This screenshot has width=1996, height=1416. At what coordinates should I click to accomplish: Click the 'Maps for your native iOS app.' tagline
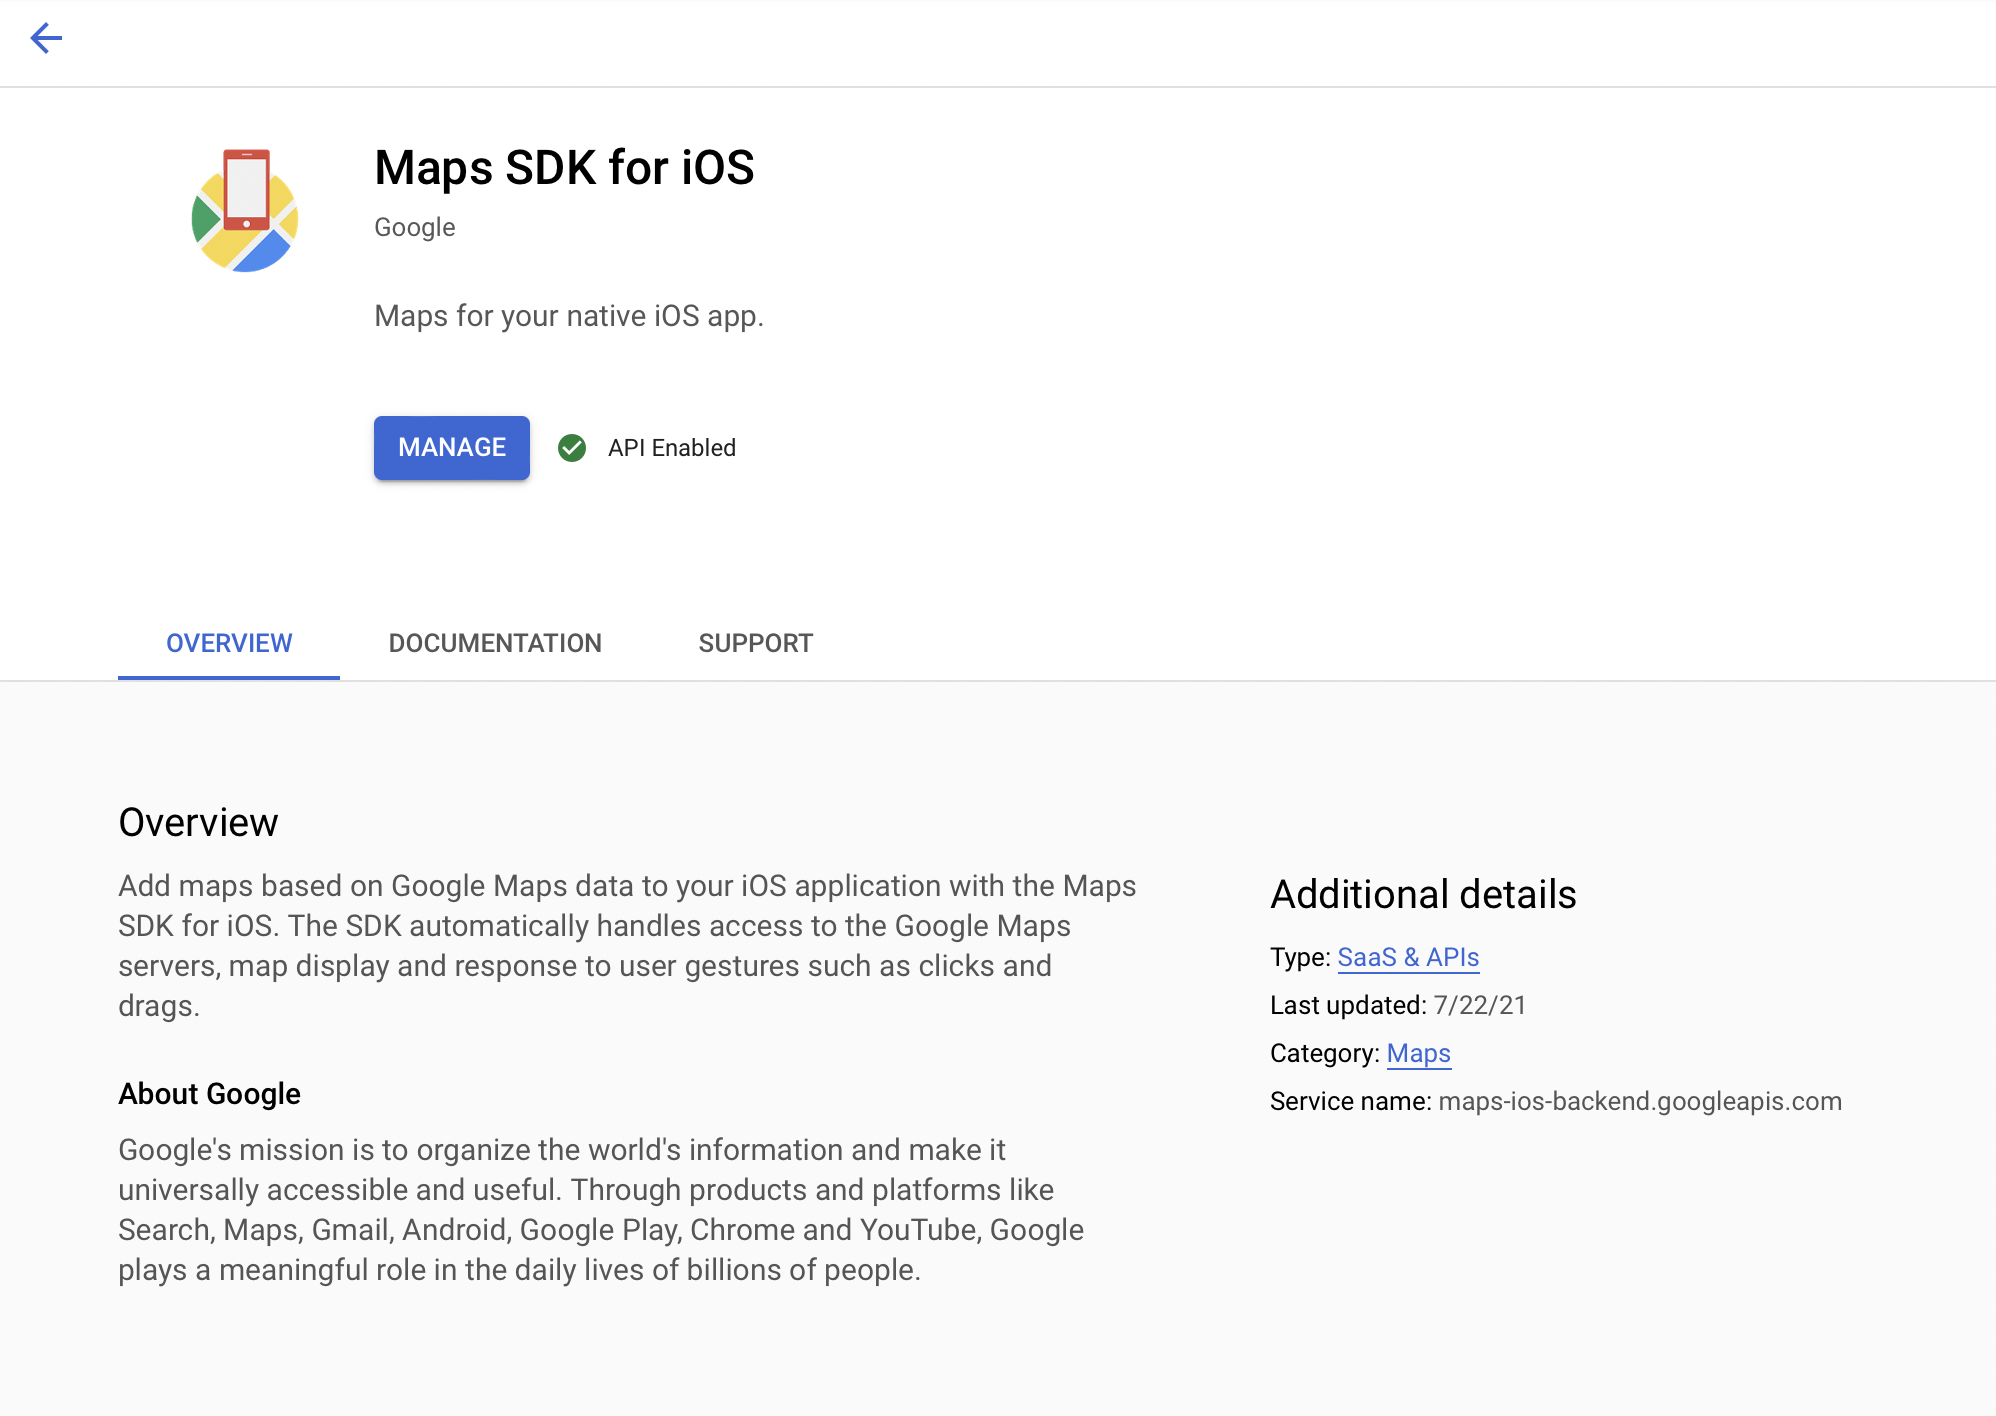tap(569, 316)
